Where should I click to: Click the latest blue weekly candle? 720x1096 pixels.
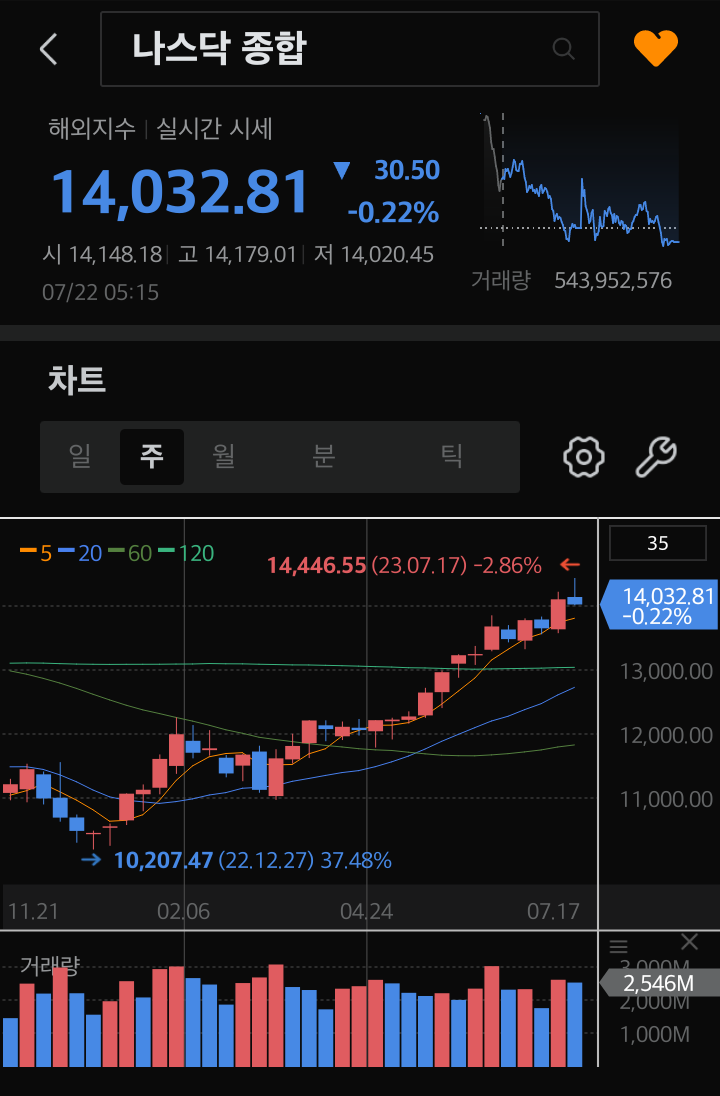575,600
